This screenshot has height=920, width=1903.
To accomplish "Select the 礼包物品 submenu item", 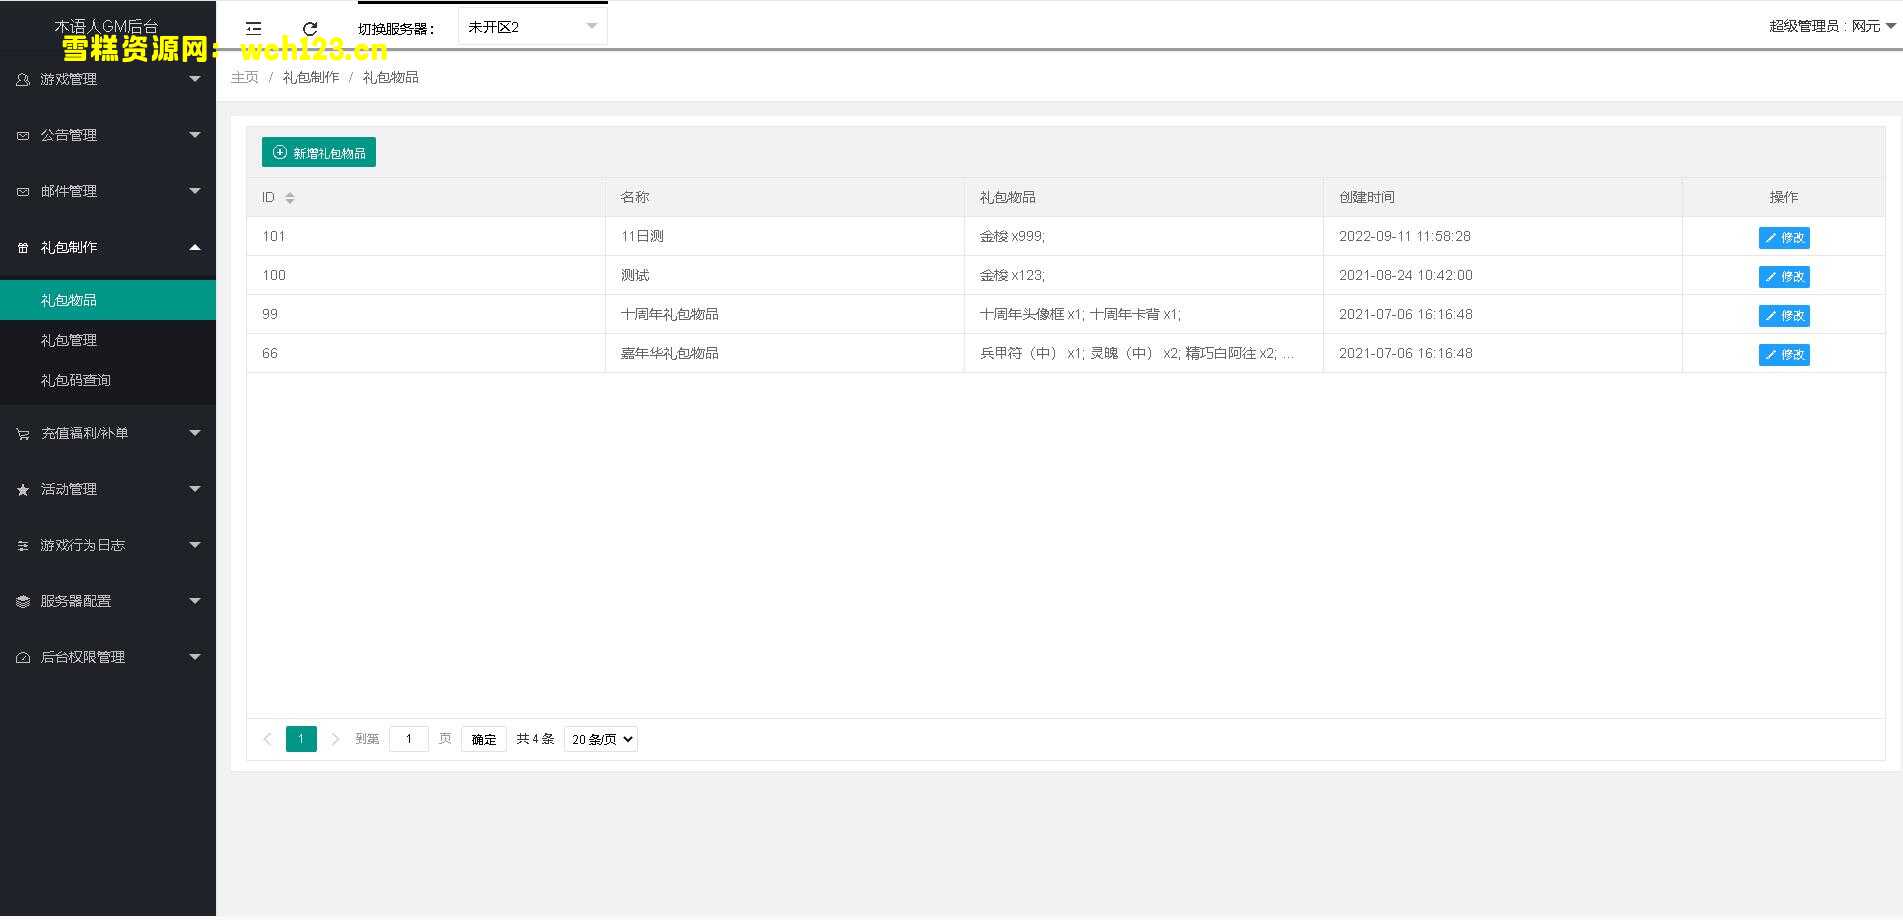I will (108, 300).
